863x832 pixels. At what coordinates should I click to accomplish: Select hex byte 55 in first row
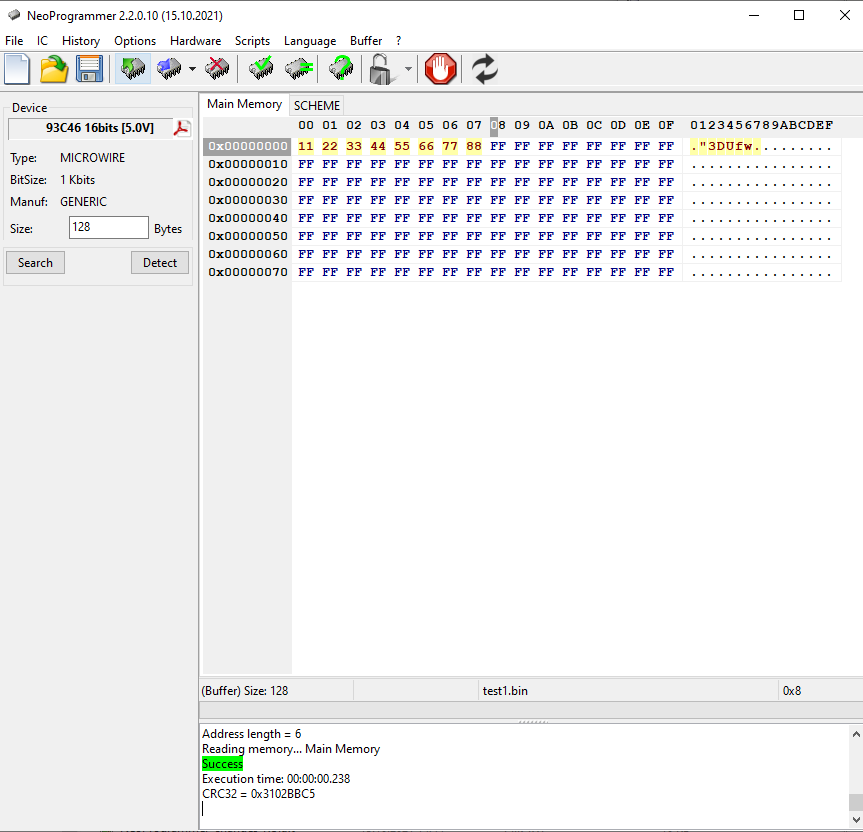click(x=402, y=146)
